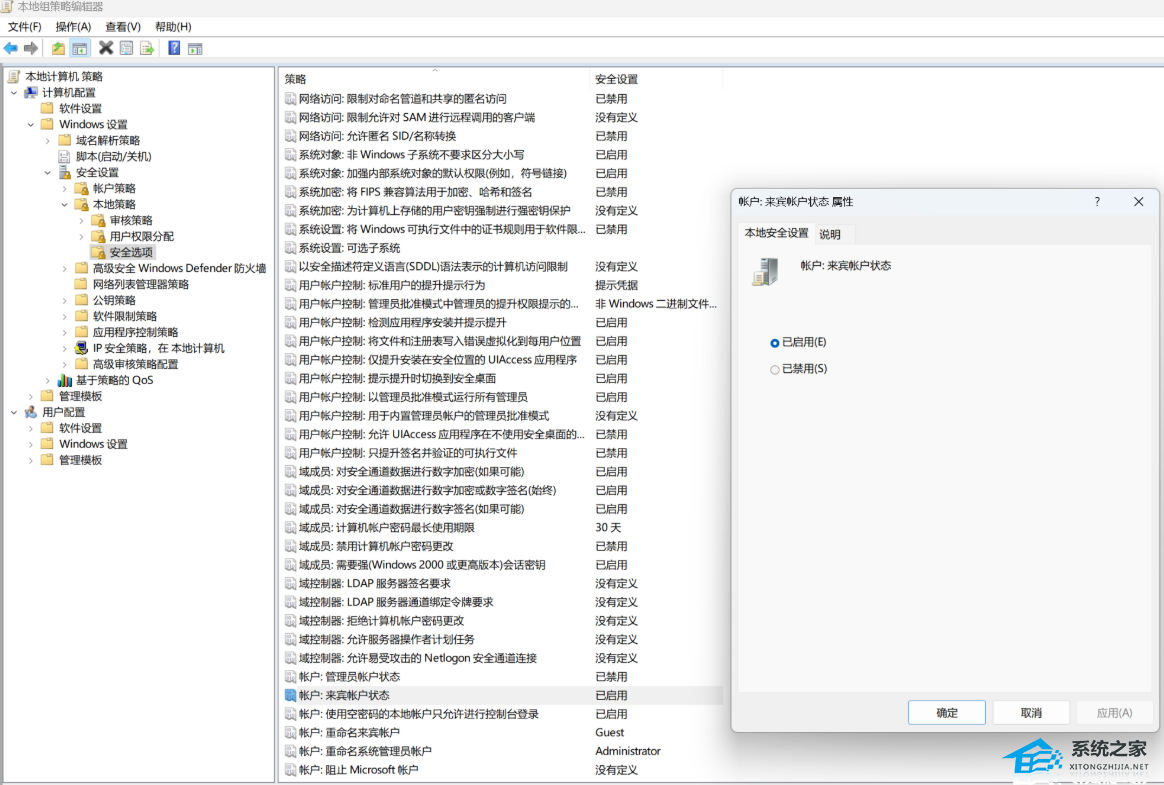Select the 已启用(E) radio button

[775, 343]
